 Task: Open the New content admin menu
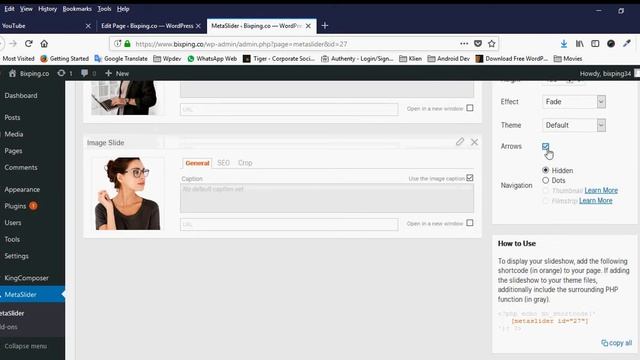[117, 73]
